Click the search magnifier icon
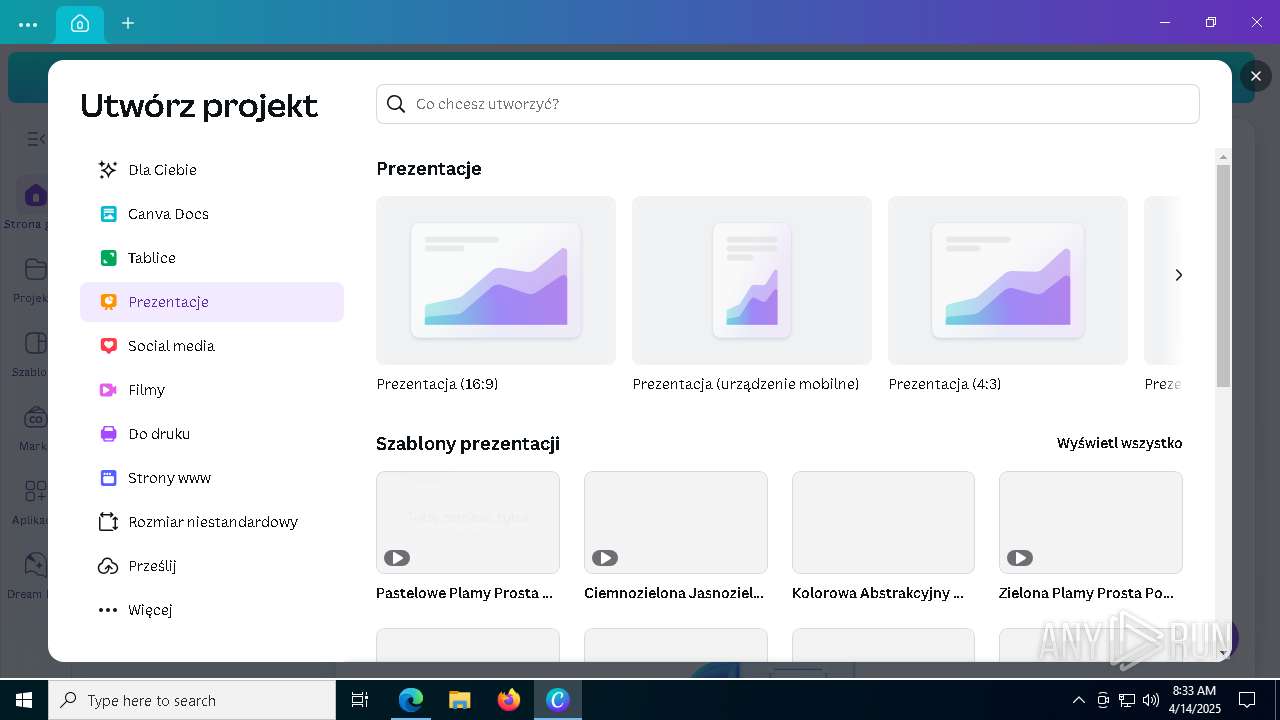 [396, 104]
